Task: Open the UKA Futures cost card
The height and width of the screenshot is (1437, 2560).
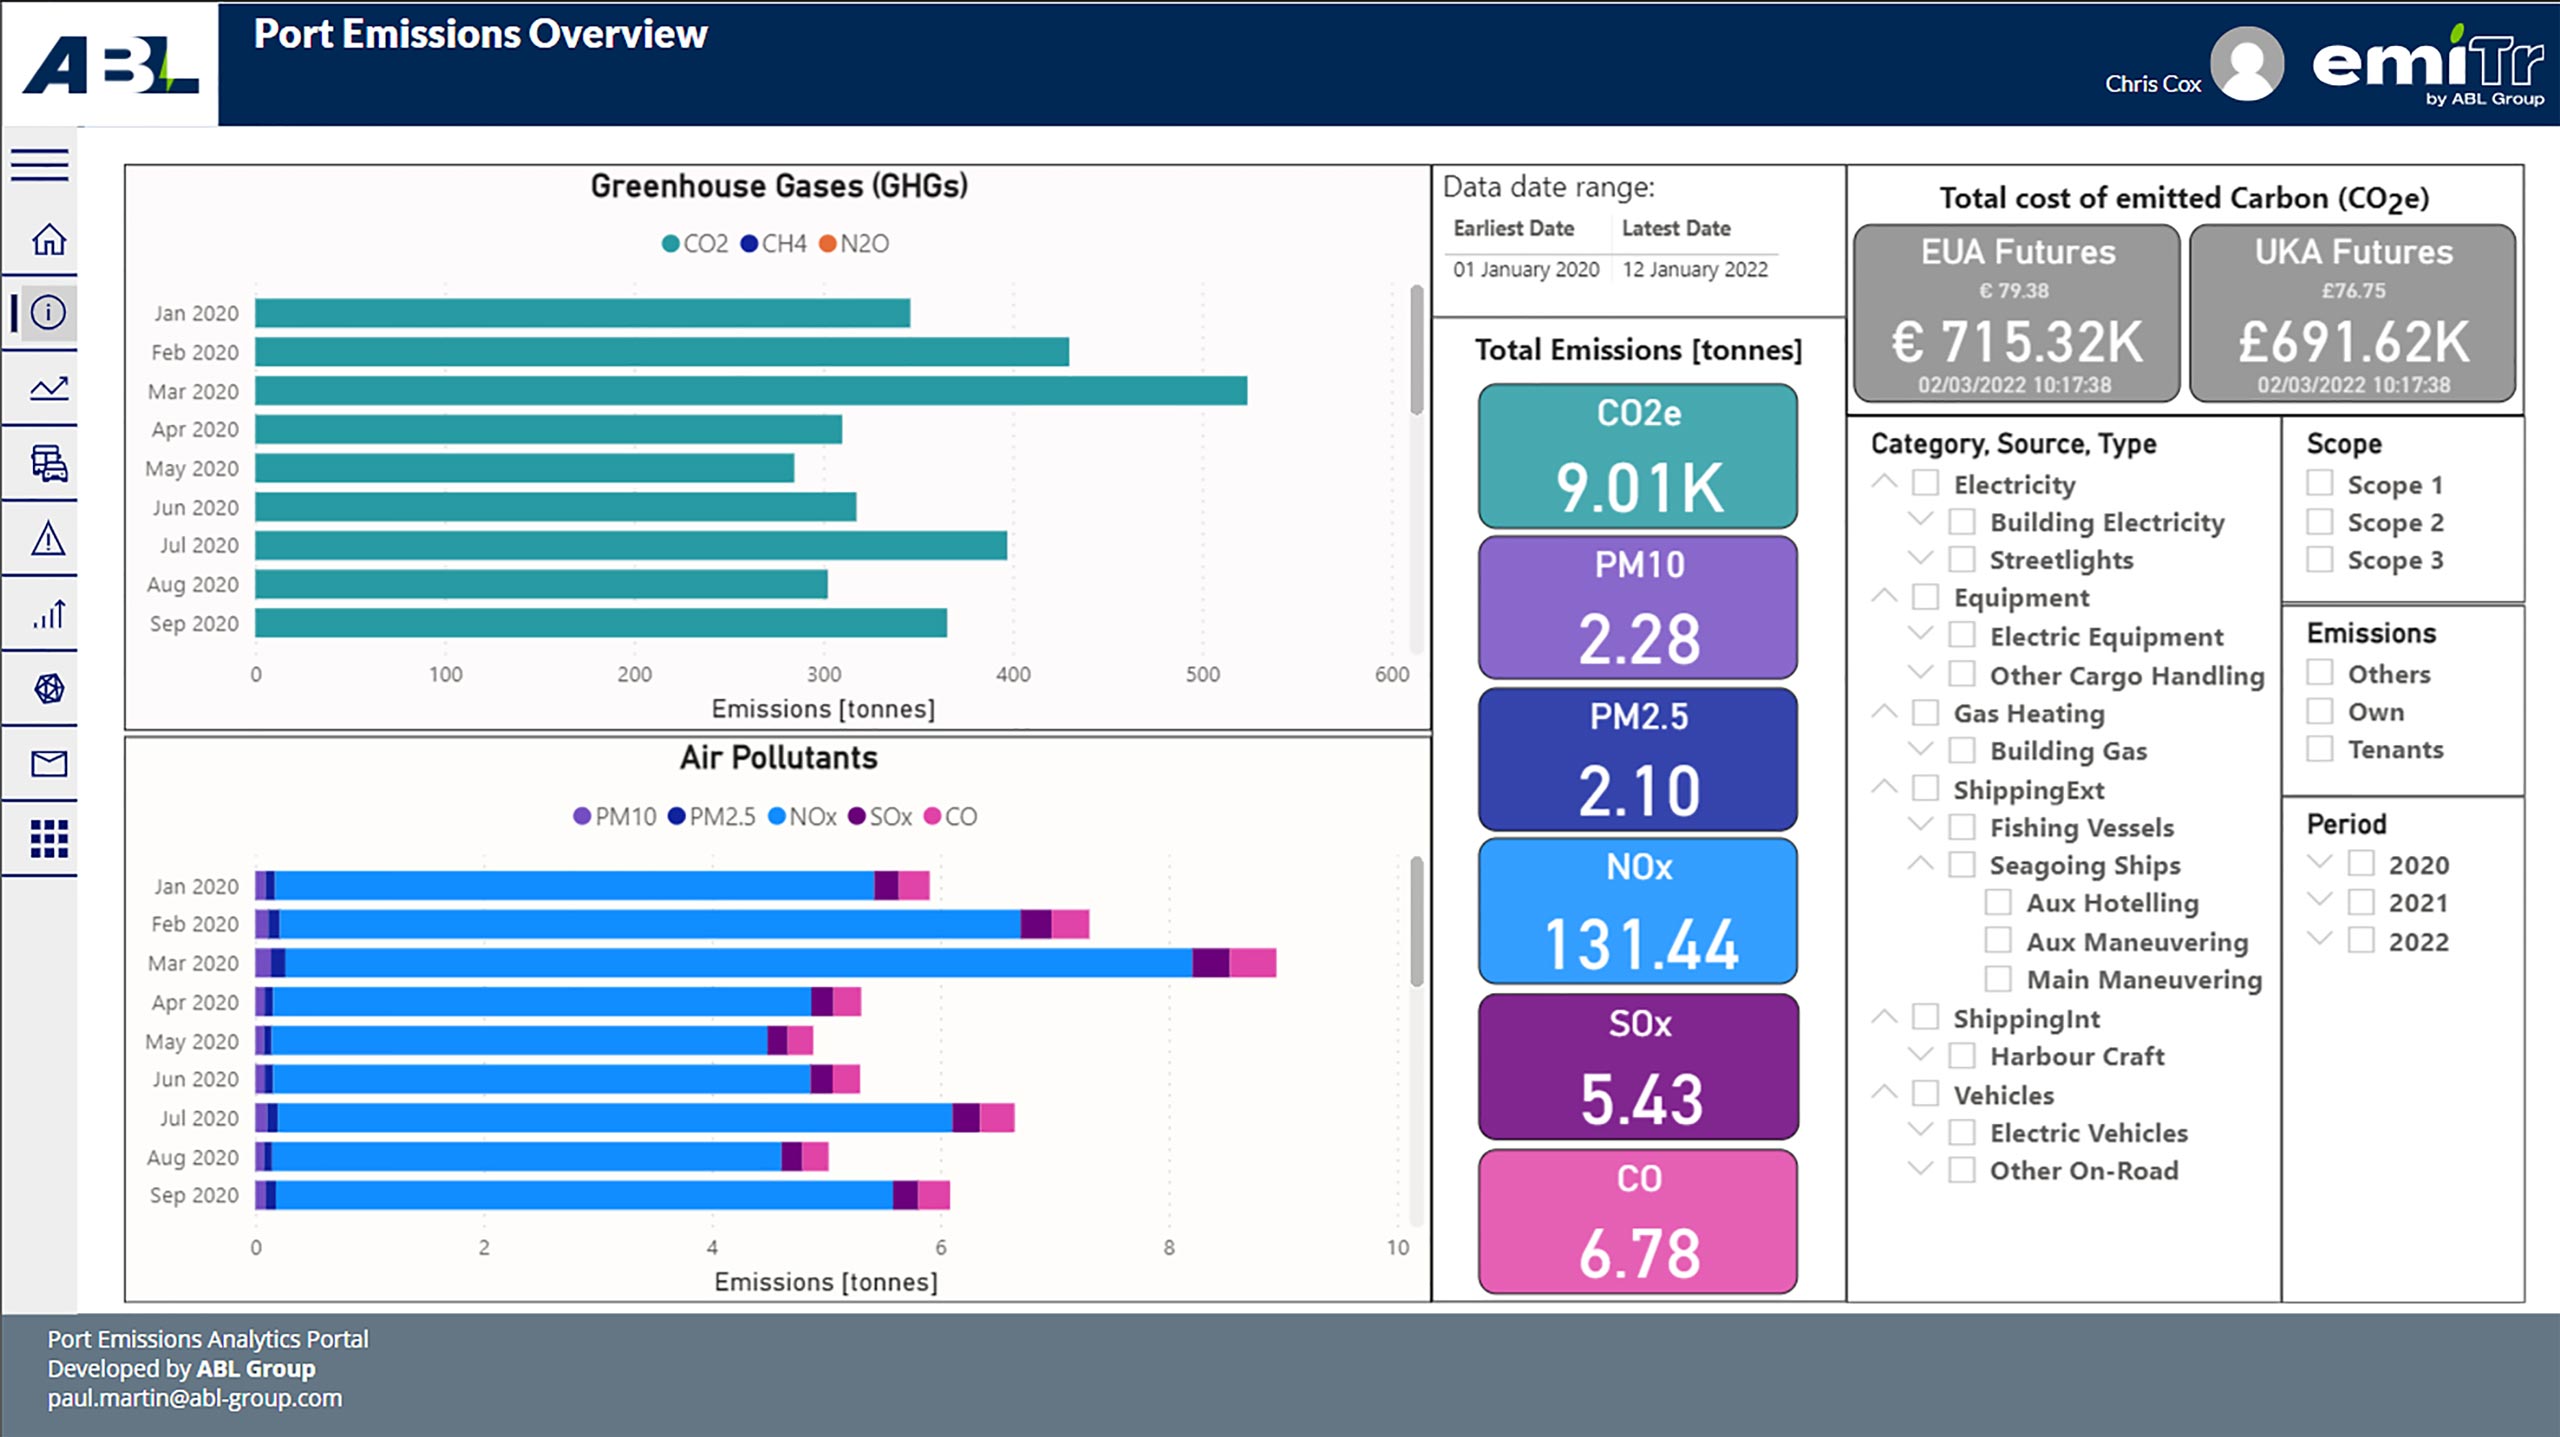Action: point(2352,313)
